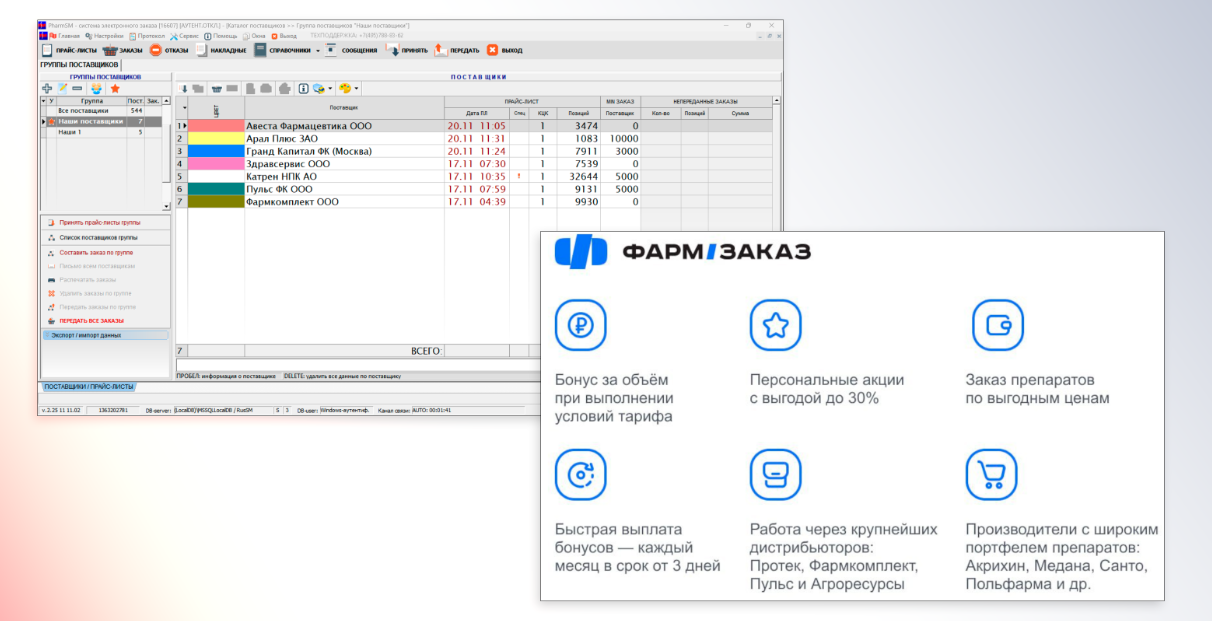
Task: Select the Катрен НПК АО supplier row
Action: 281,177
